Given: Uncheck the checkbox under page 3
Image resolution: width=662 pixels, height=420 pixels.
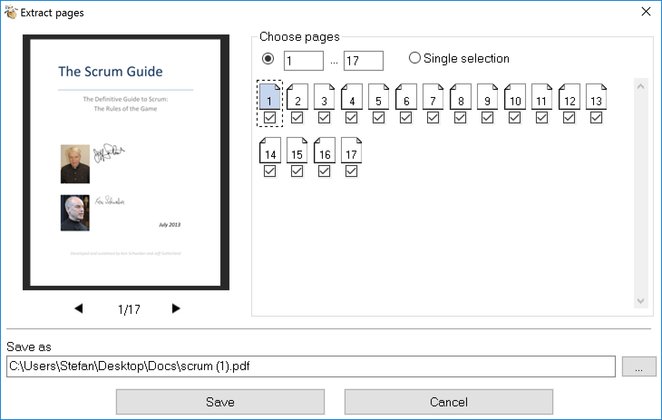Looking at the screenshot, I should tap(324, 117).
